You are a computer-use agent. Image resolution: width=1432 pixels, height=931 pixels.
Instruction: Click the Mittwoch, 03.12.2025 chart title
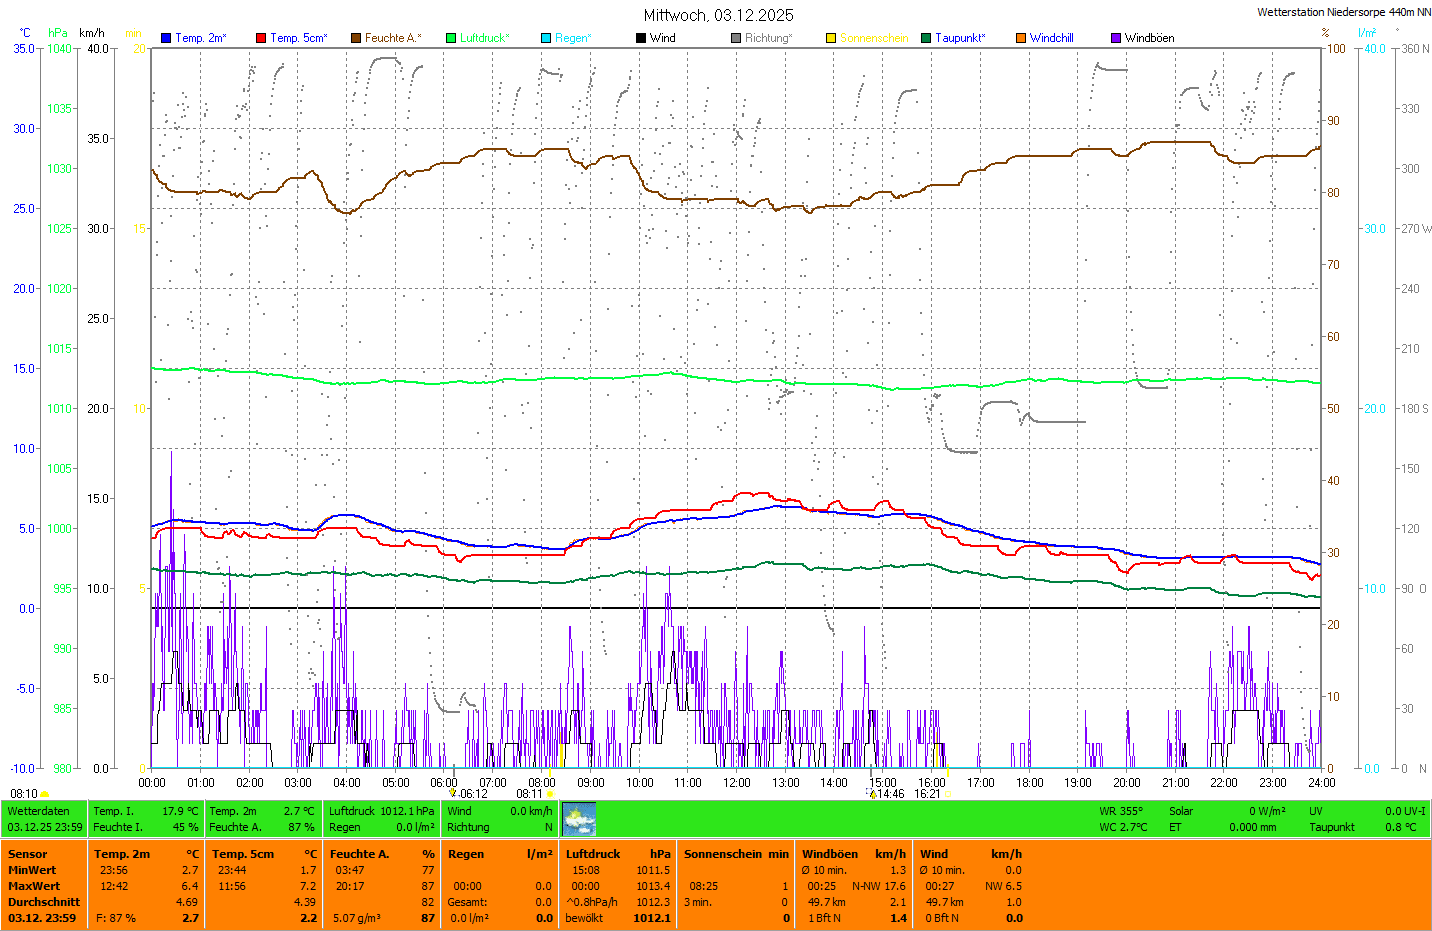tap(718, 15)
